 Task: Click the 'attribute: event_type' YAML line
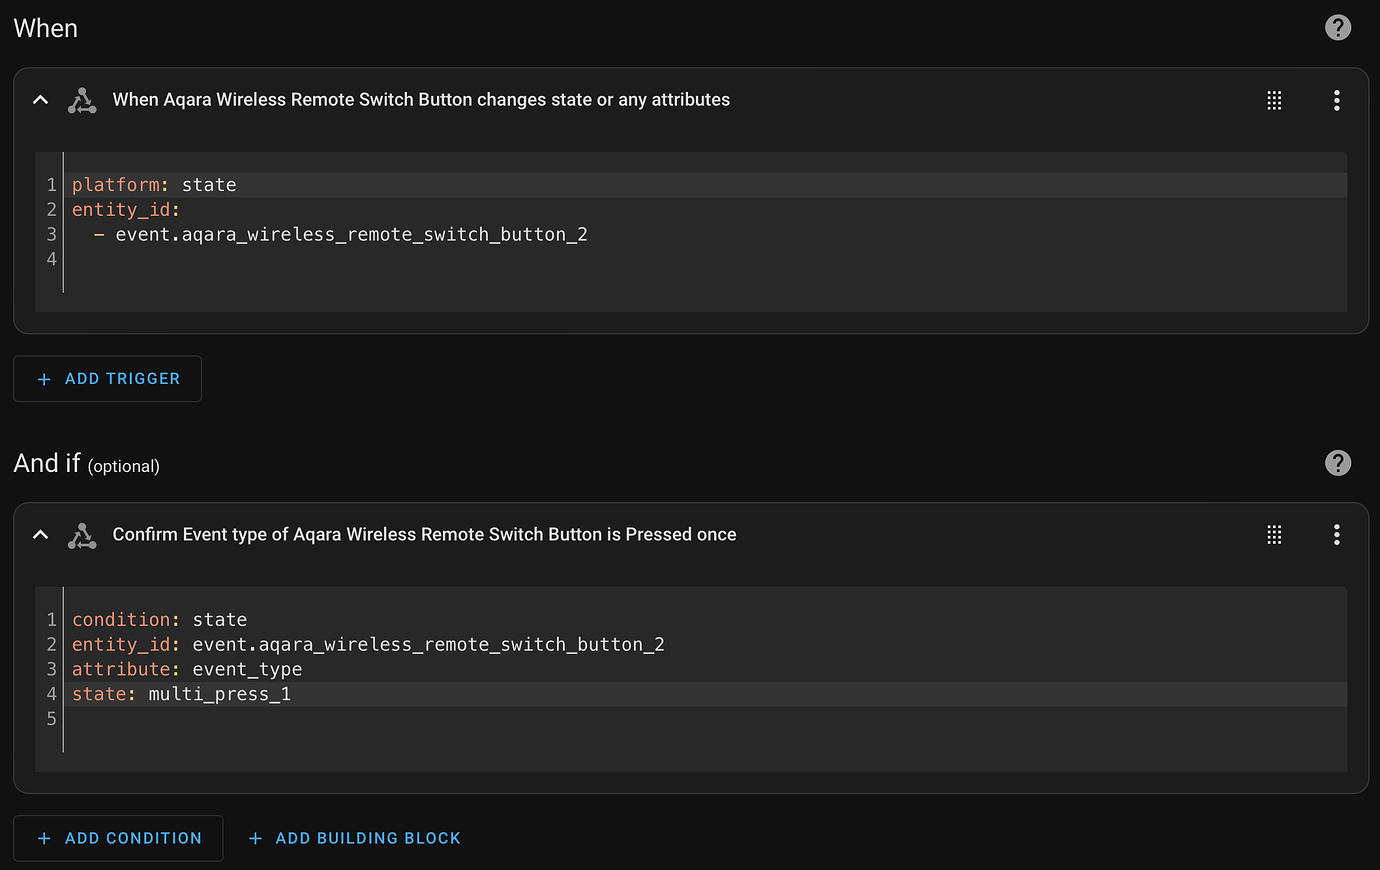[x=187, y=670]
